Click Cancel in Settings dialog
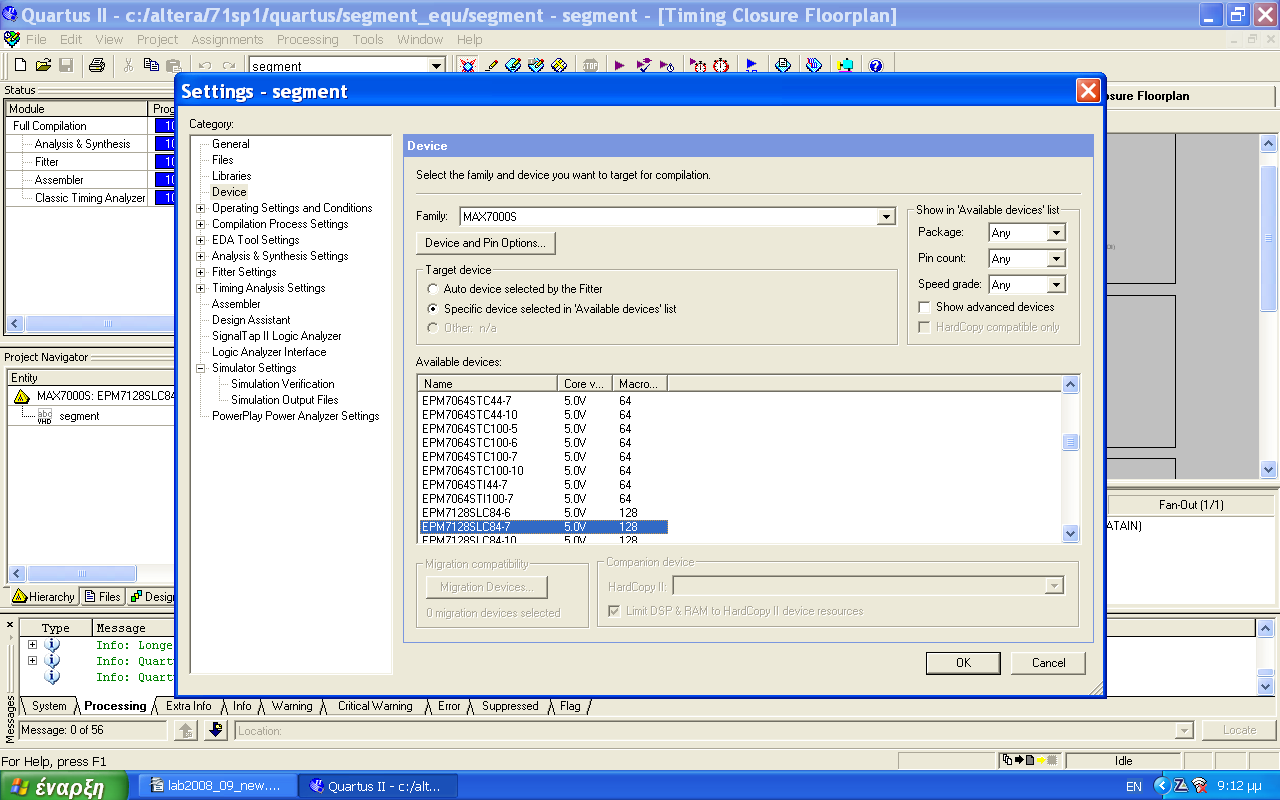 coord(1048,663)
